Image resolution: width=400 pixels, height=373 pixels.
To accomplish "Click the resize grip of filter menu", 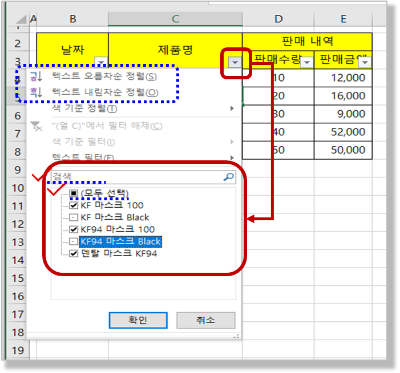I will (x=236, y=336).
